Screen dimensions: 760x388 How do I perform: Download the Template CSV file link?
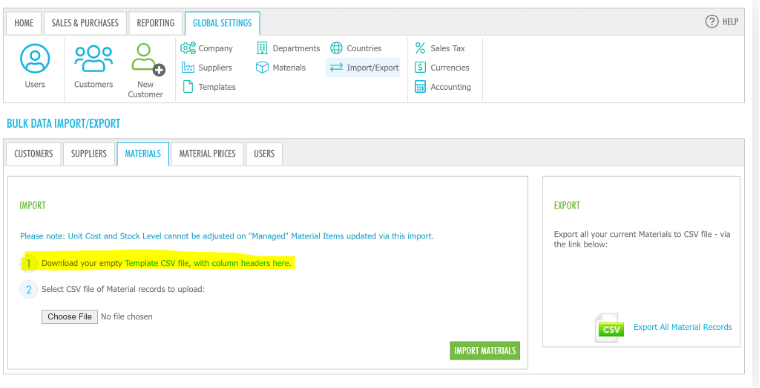coord(208,264)
